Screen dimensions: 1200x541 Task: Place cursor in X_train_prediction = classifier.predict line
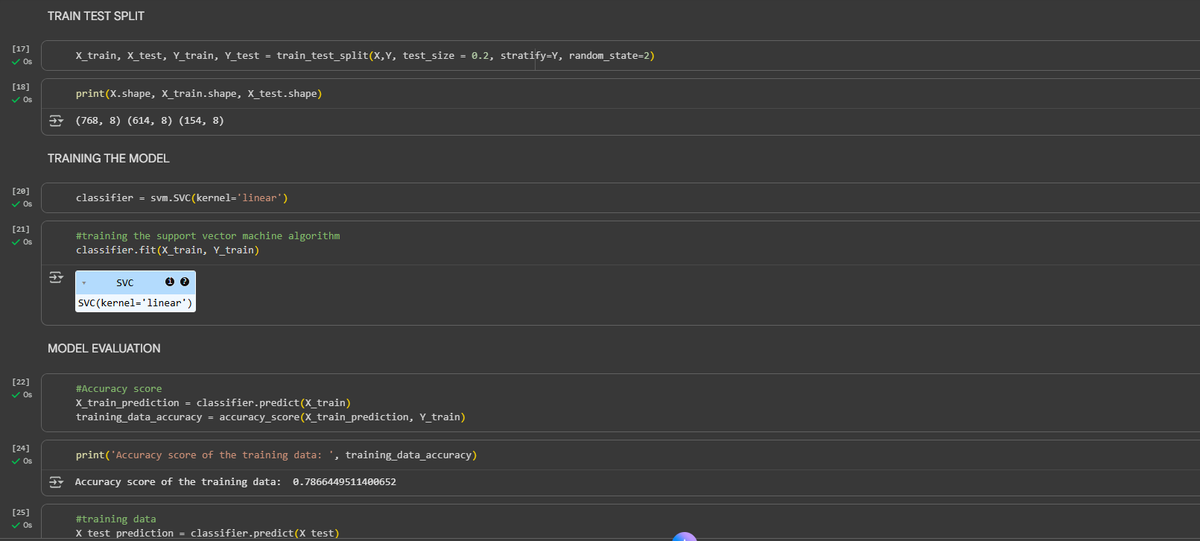point(213,402)
